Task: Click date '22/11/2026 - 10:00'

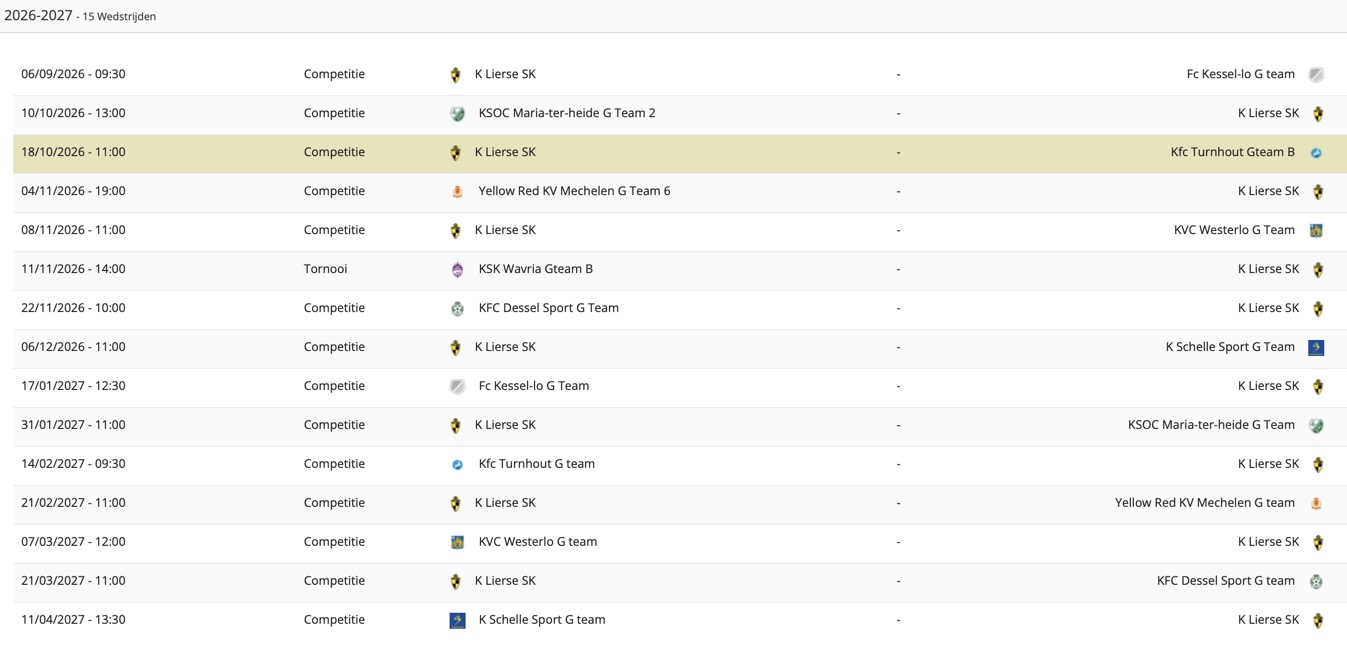Action: [x=73, y=308]
